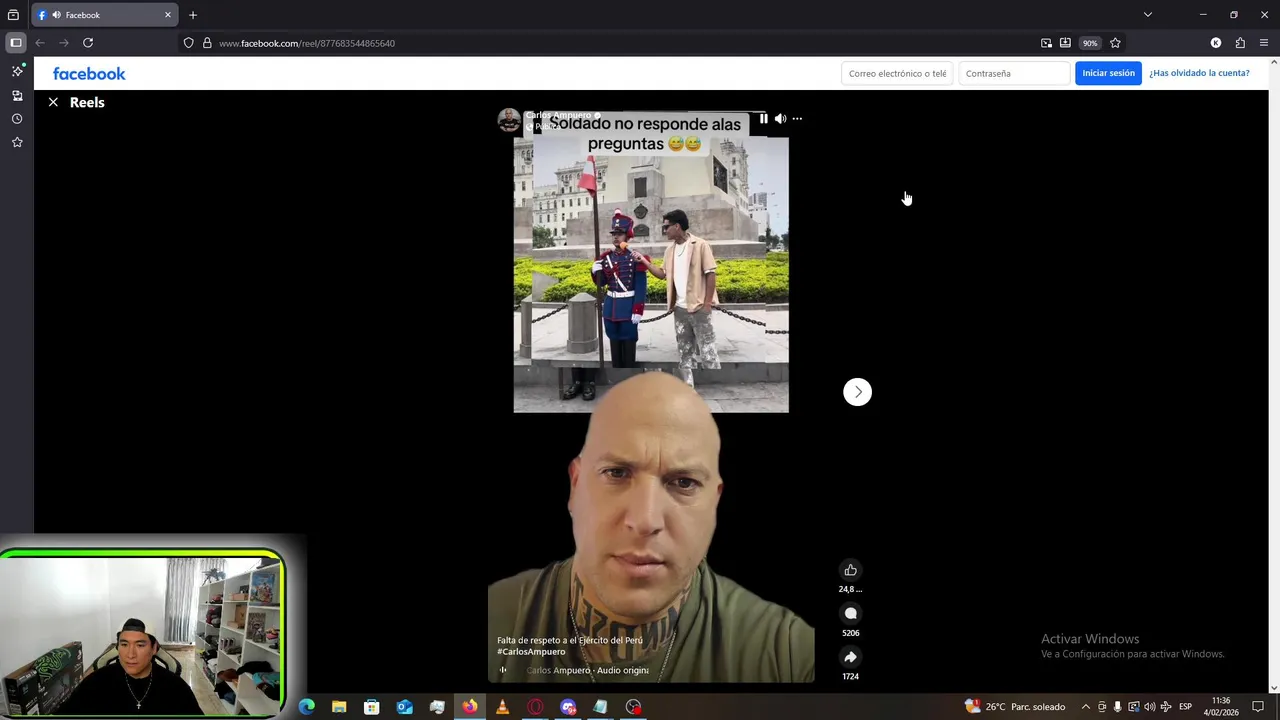Bookmark this page with star icon
The width and height of the screenshot is (1280, 720).
[x=1115, y=43]
